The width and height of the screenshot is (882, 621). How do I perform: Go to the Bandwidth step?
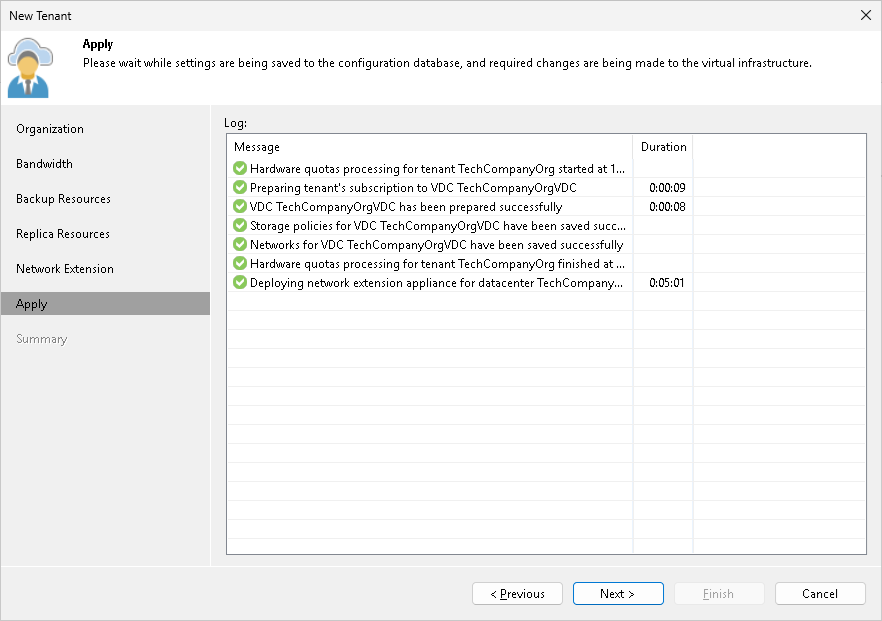(x=44, y=163)
